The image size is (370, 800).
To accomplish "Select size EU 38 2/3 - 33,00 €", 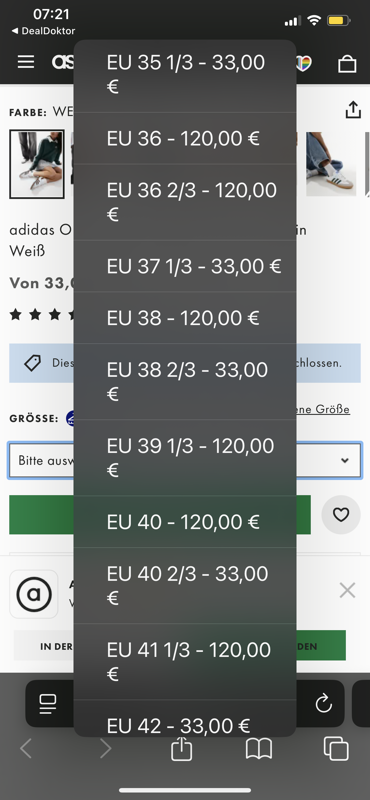I will click(x=185, y=381).
